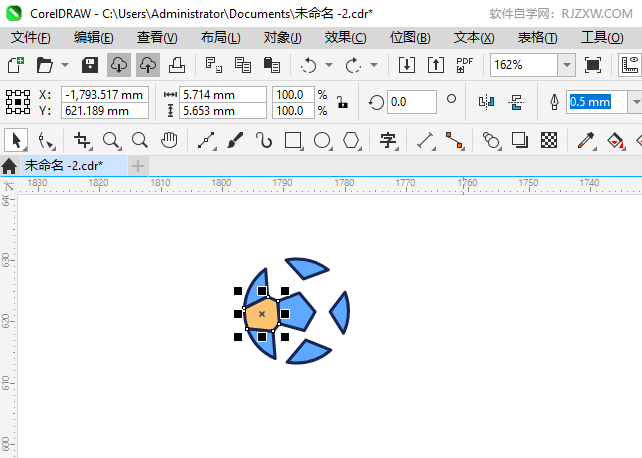Click the Export icon
This screenshot has height=458, width=642.
[436, 65]
